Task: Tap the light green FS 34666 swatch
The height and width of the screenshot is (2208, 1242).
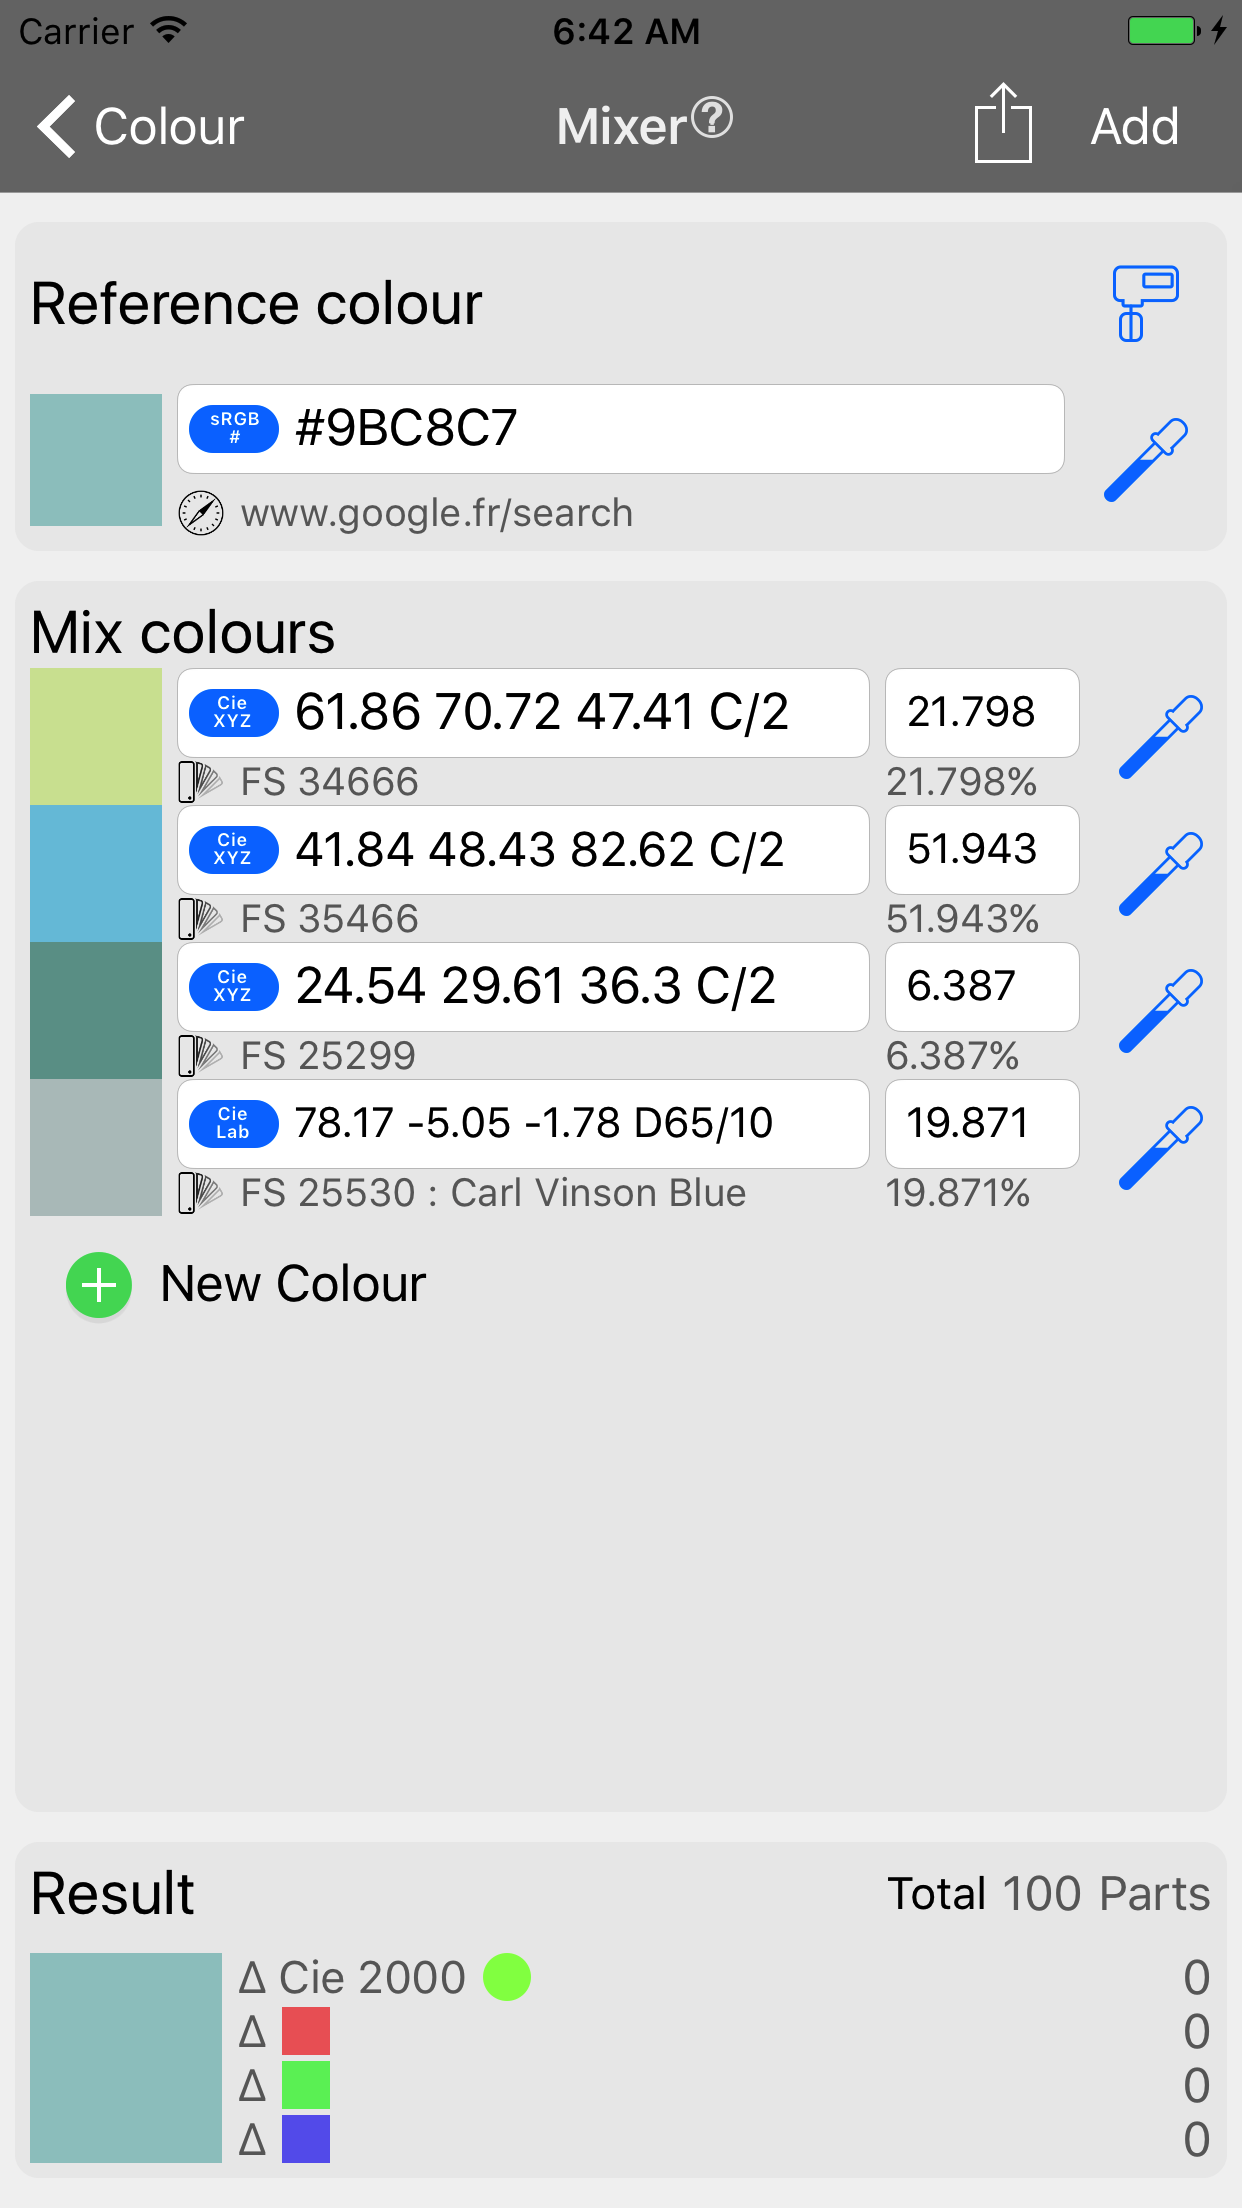Action: (x=96, y=737)
